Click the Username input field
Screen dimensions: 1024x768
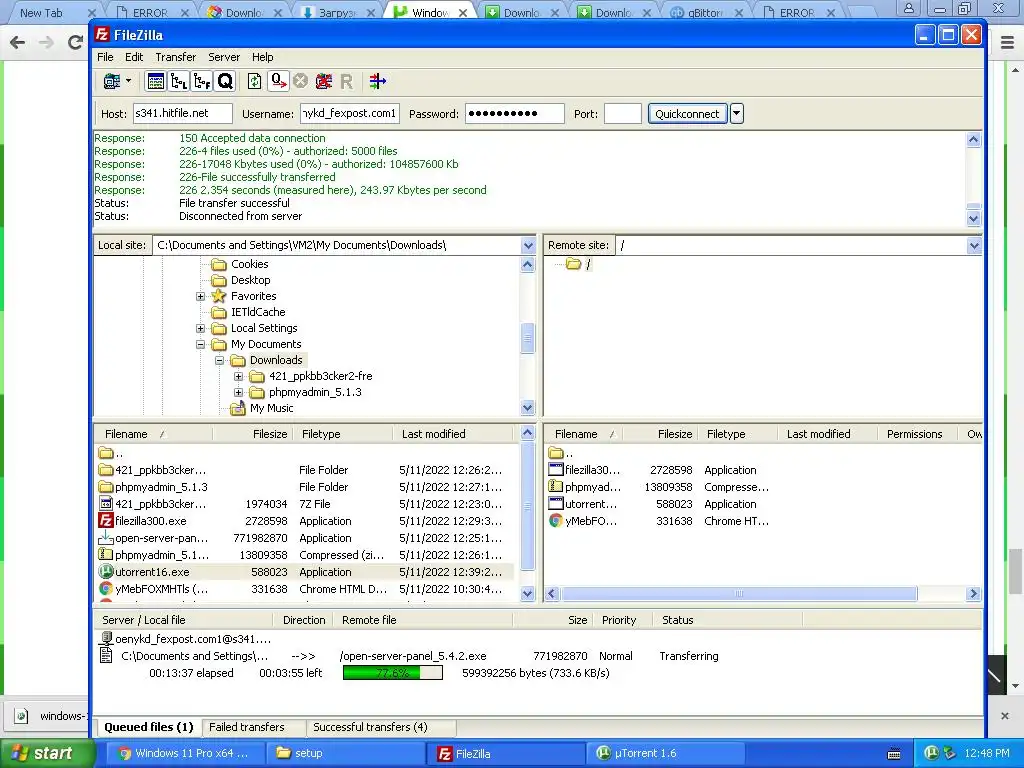(x=350, y=114)
